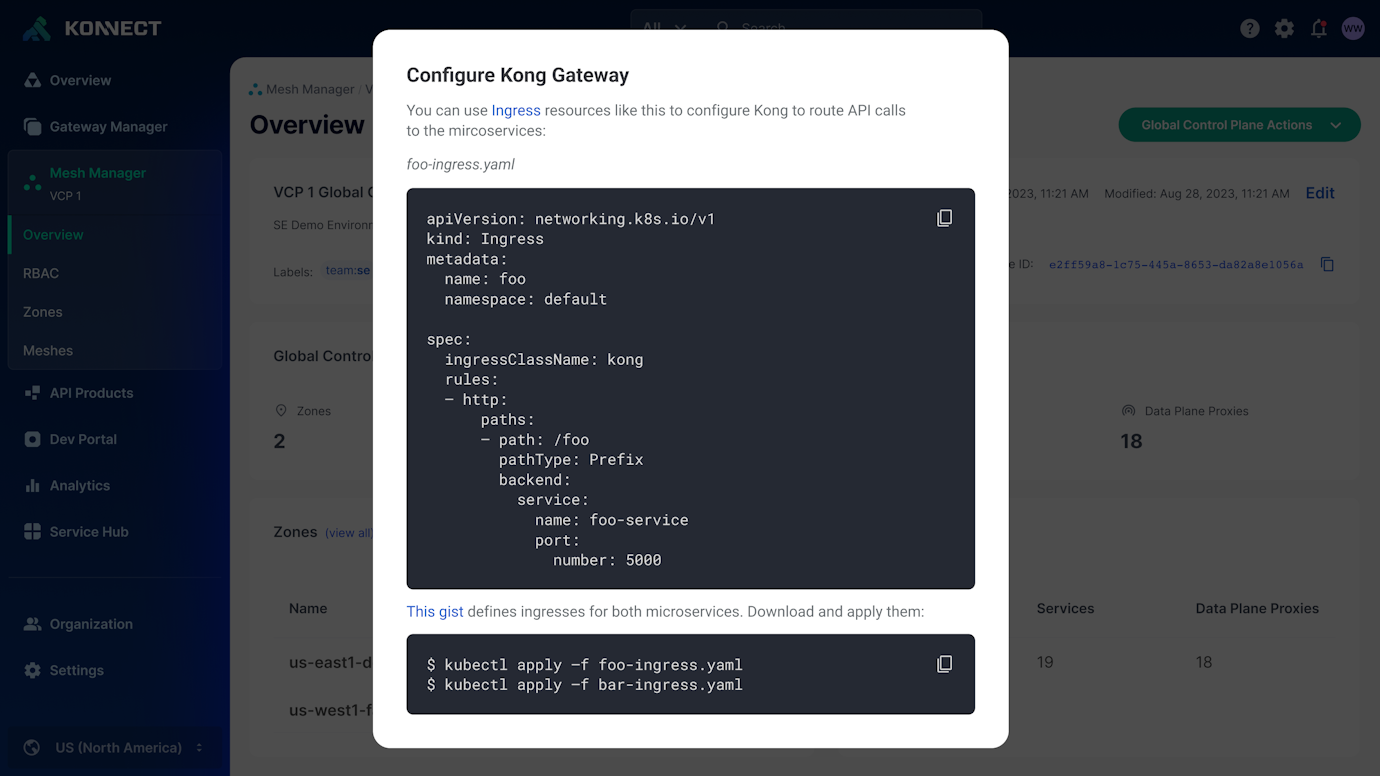The width and height of the screenshot is (1380, 776).
Task: Expand the US (North America) region selector
Action: point(115,747)
